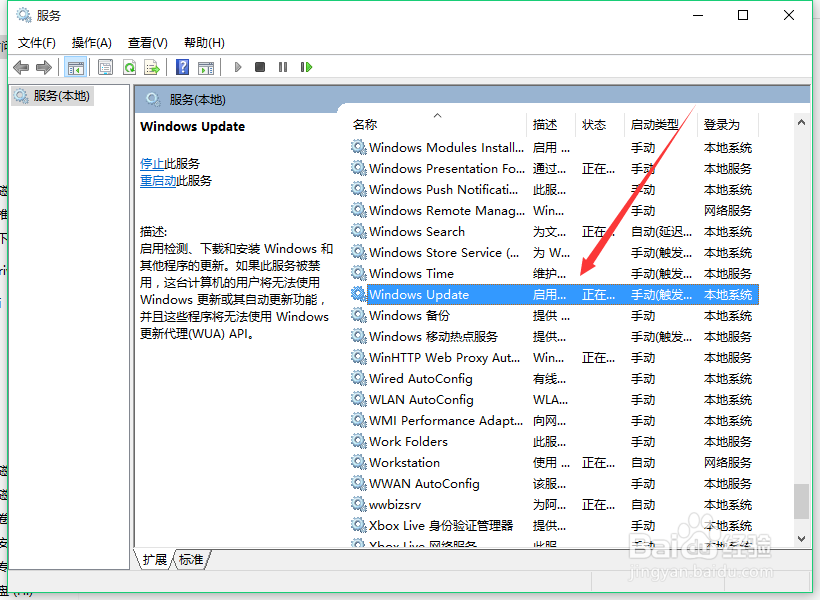Select Windows Presentation Fo... service
This screenshot has width=820, height=600.
pos(447,168)
